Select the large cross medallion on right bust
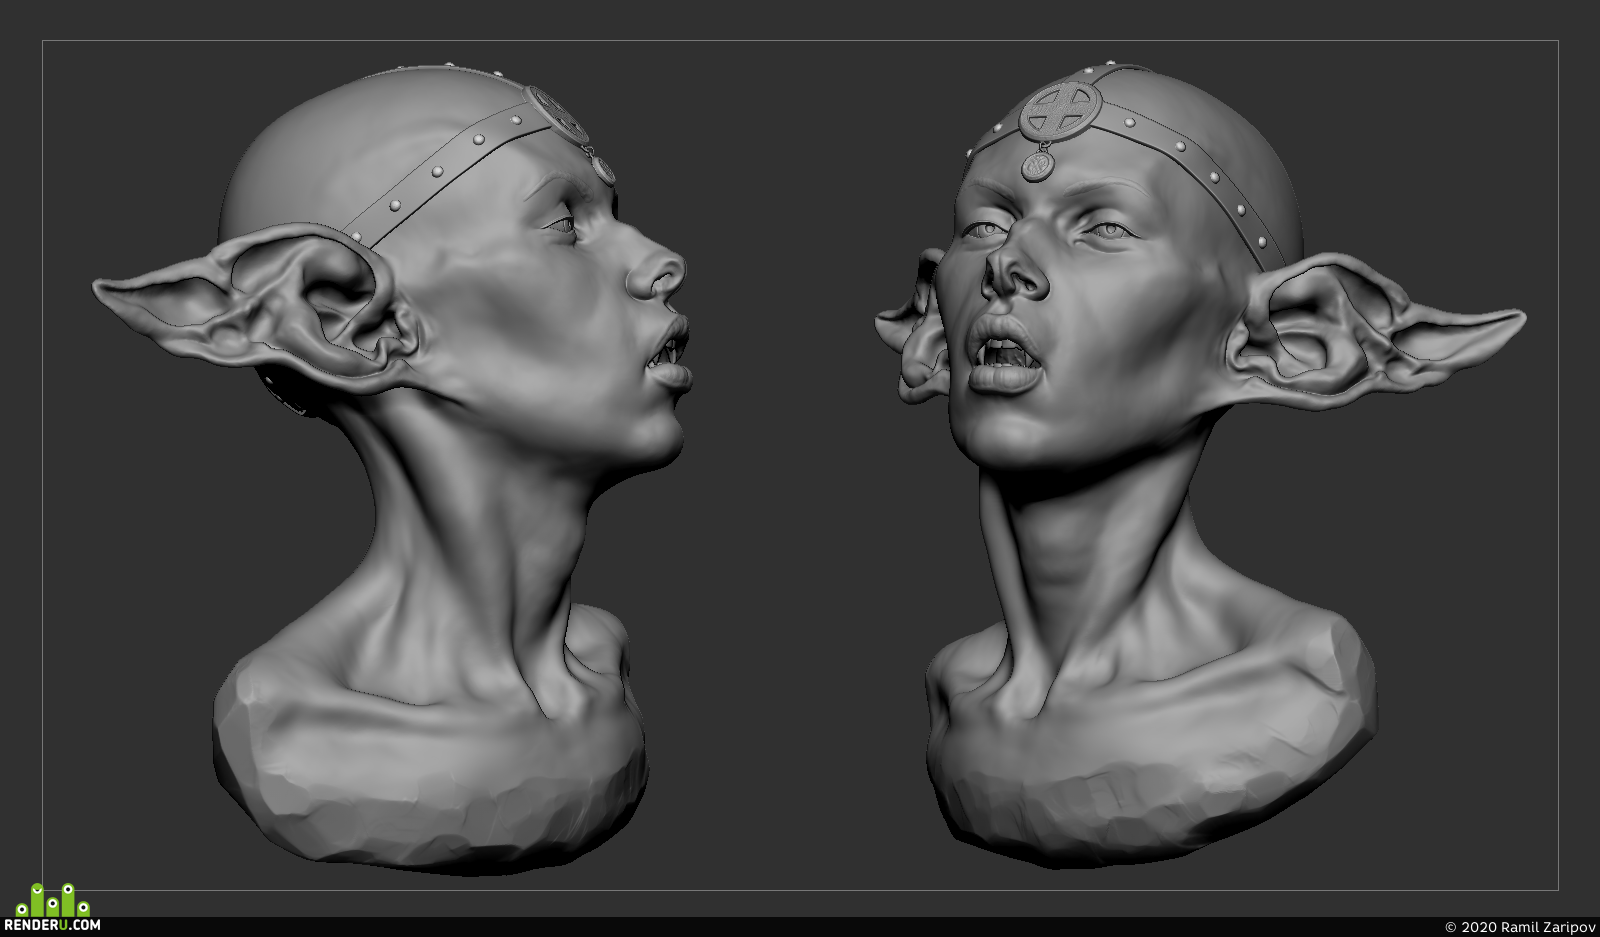This screenshot has height=937, width=1600. tap(1060, 109)
